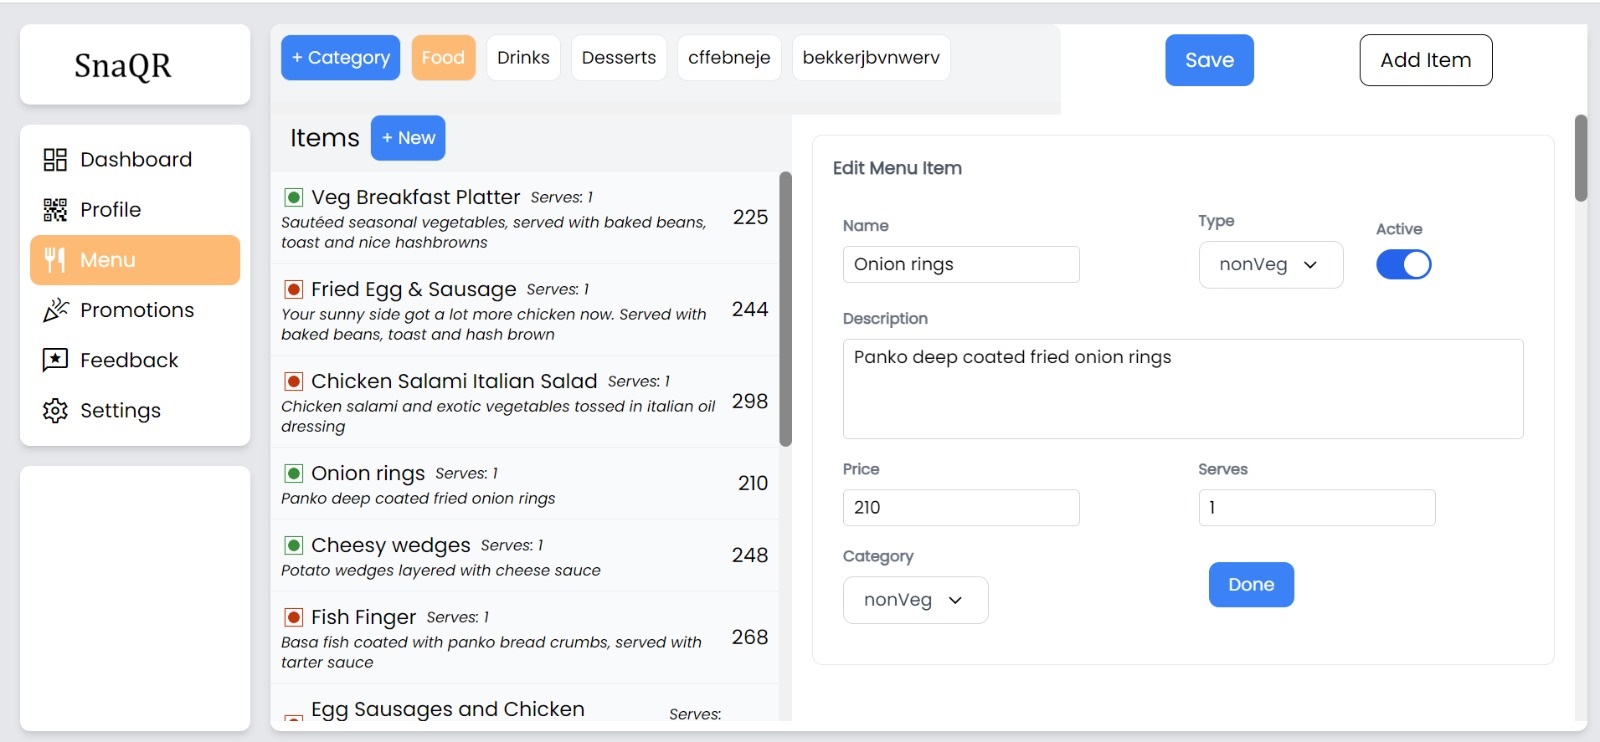Click the red non-veg indicator on Fish Finger
Viewport: 1600px width, 742px height.
(294, 617)
